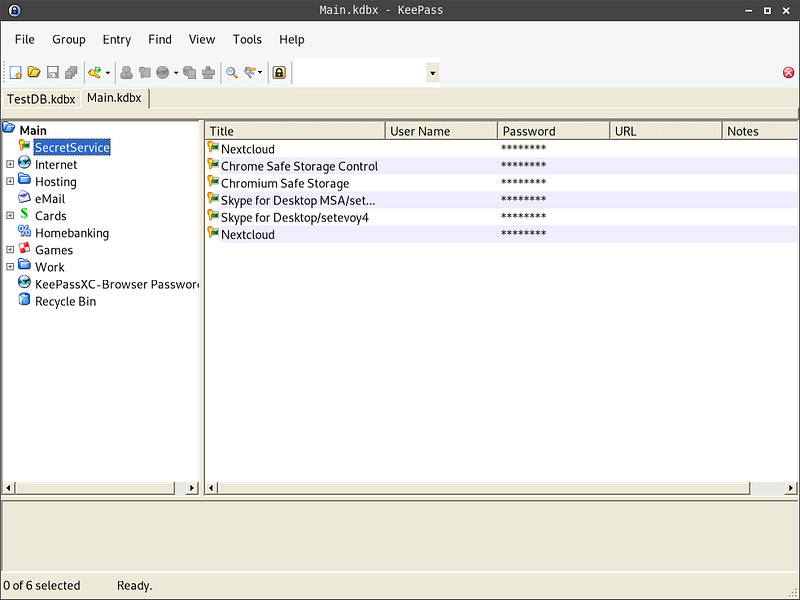Click the right arrow of group tree scrollbar
Image resolution: width=800 pixels, height=600 pixels.
[191, 488]
